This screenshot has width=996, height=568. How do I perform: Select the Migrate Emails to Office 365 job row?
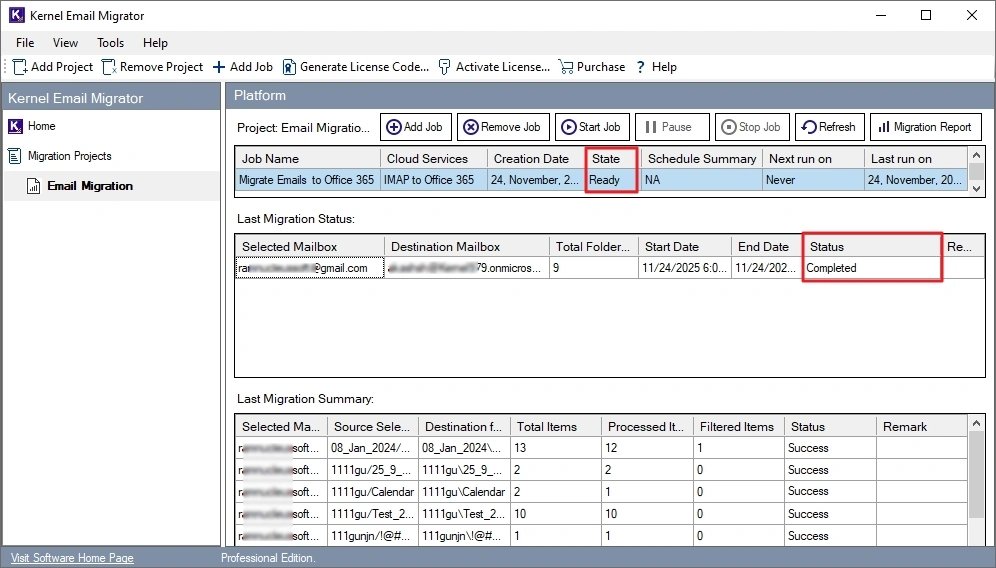308,180
